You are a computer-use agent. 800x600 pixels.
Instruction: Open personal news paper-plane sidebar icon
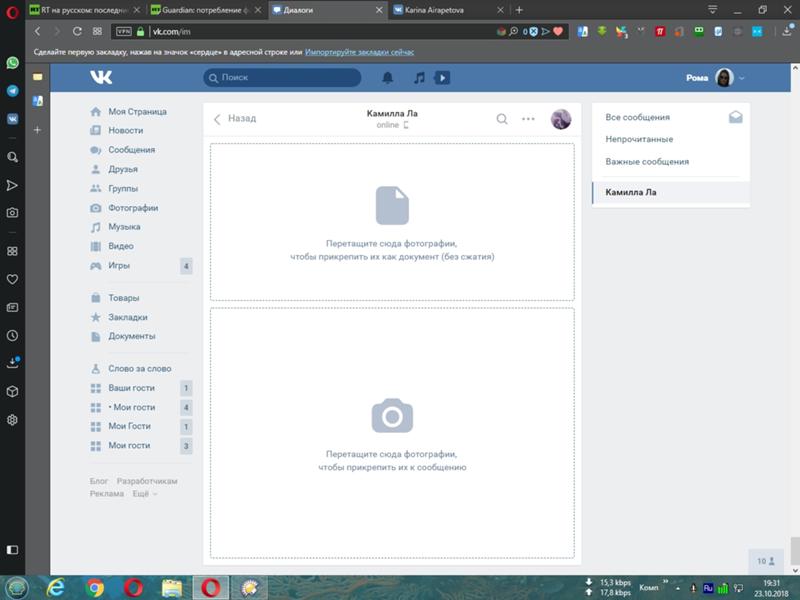click(12, 185)
